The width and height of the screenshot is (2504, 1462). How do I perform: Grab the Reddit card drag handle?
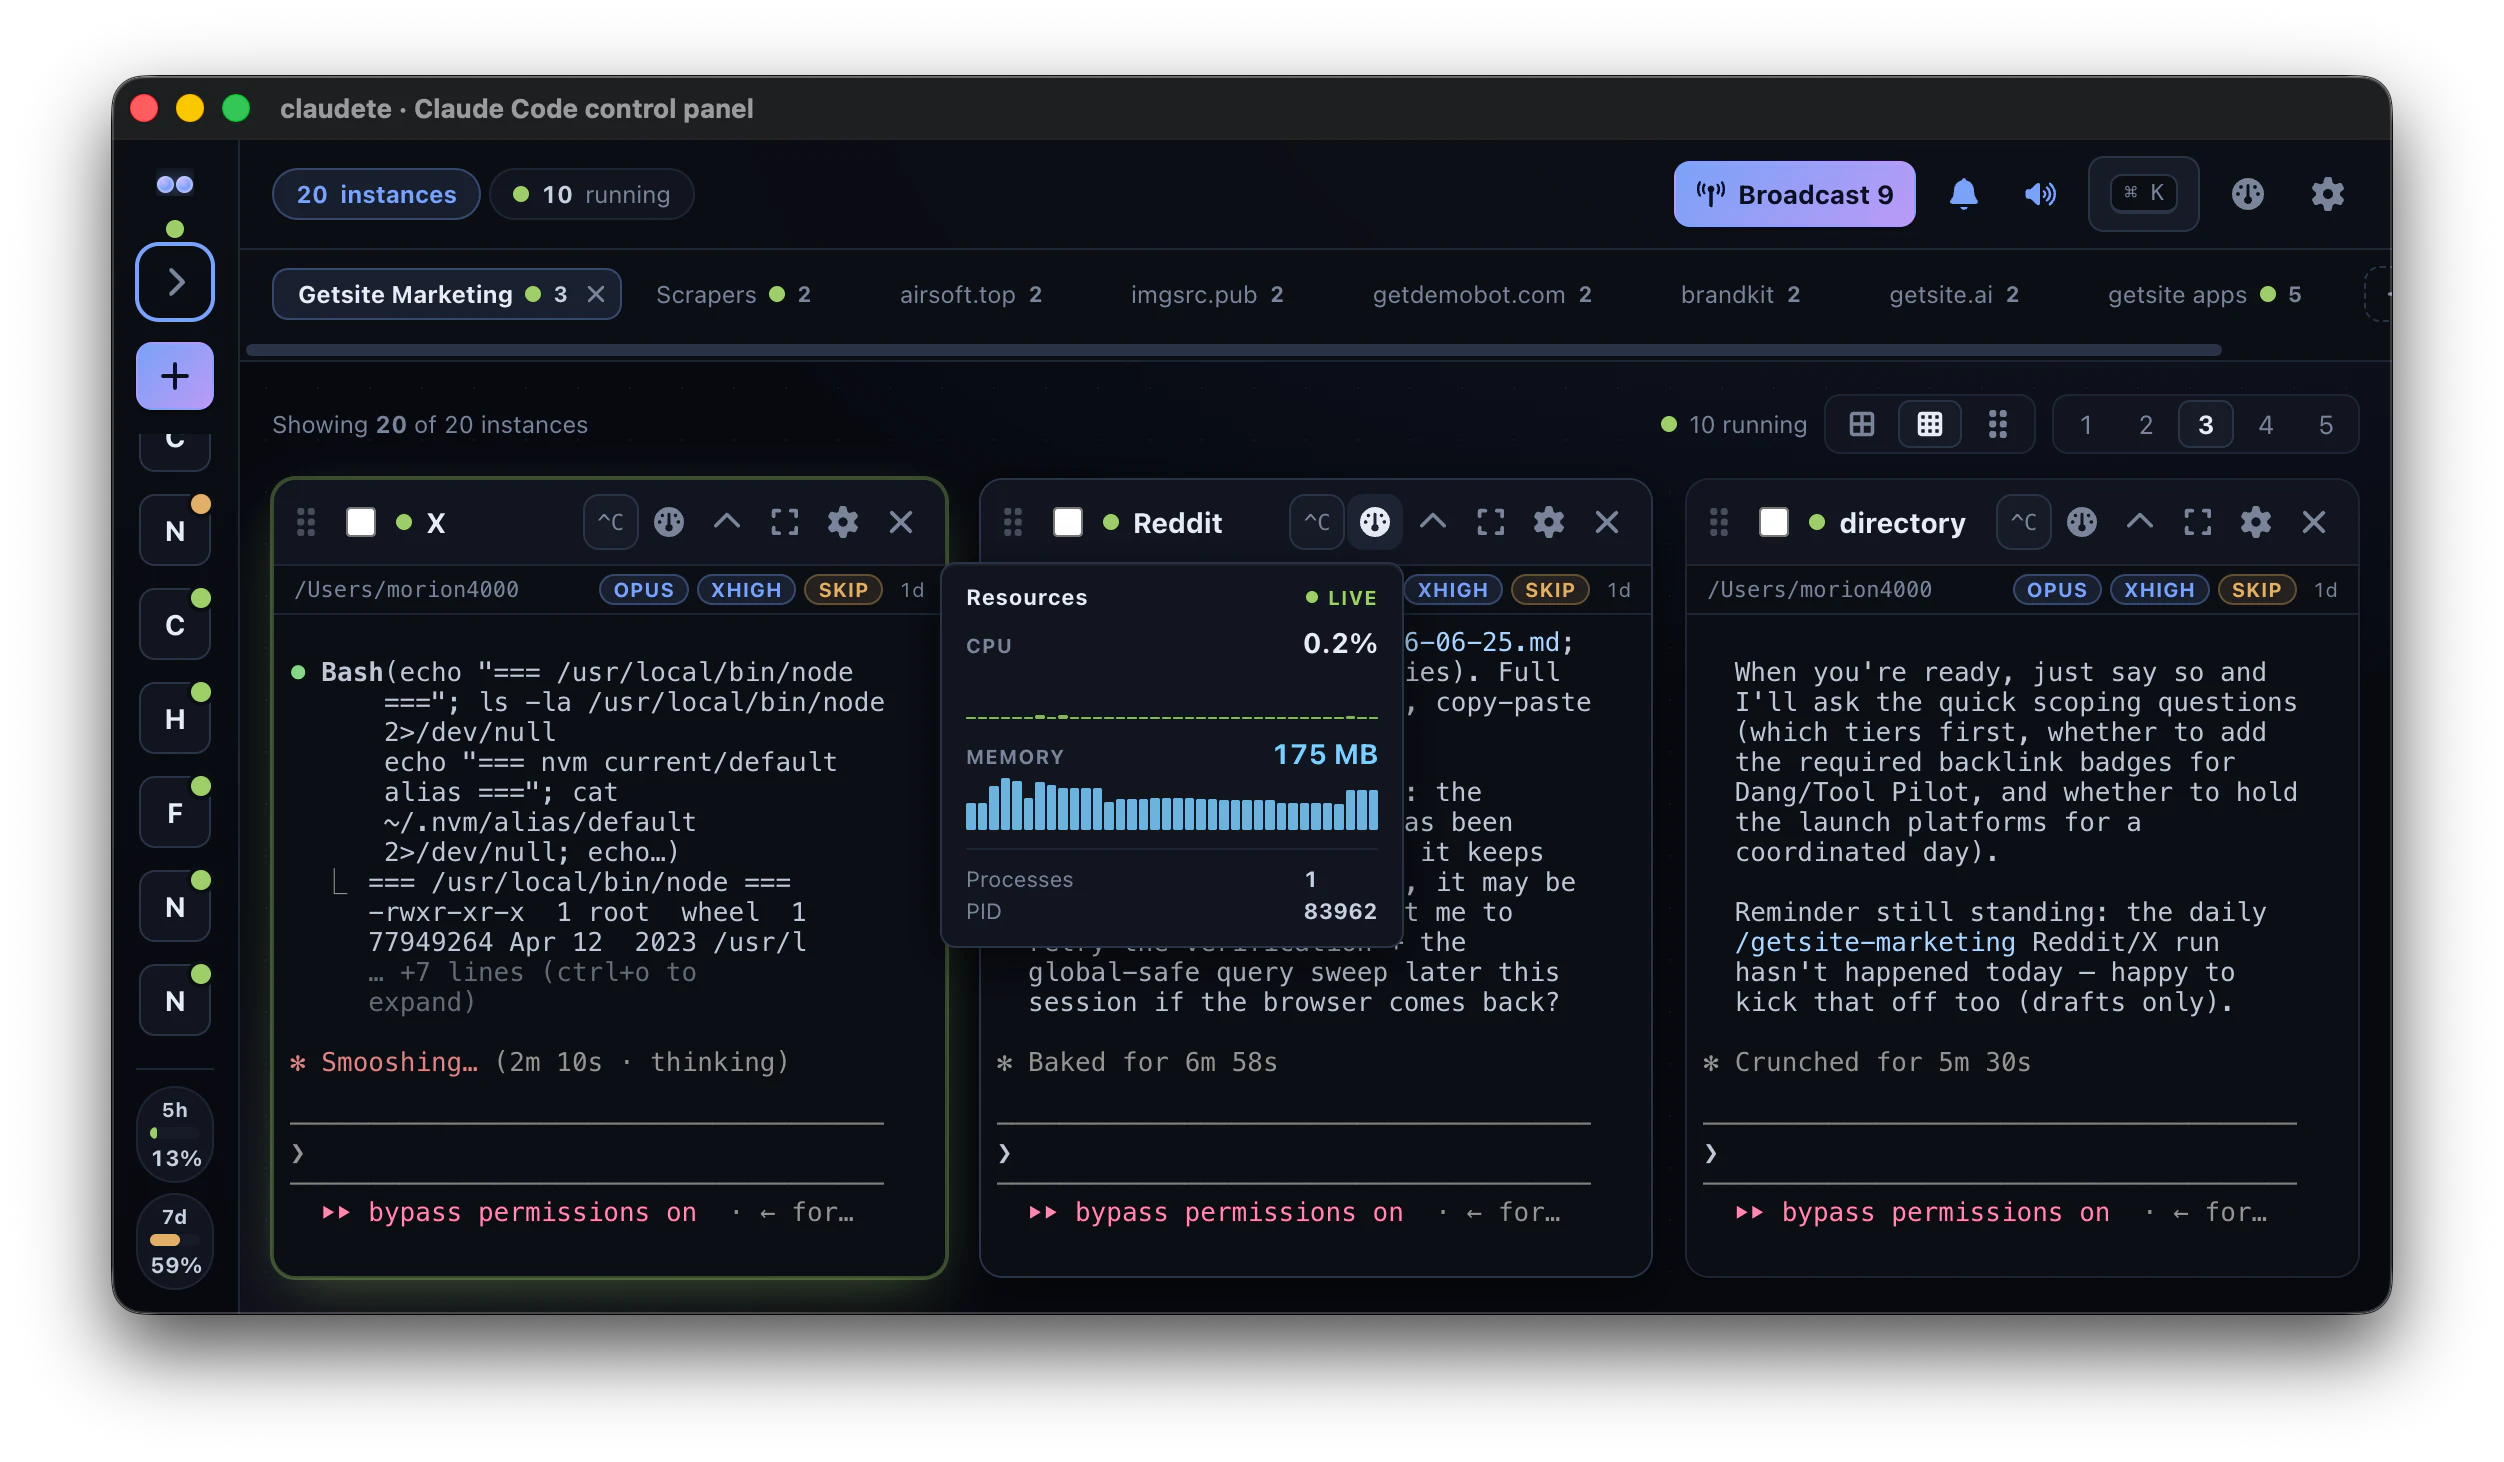pos(1013,522)
